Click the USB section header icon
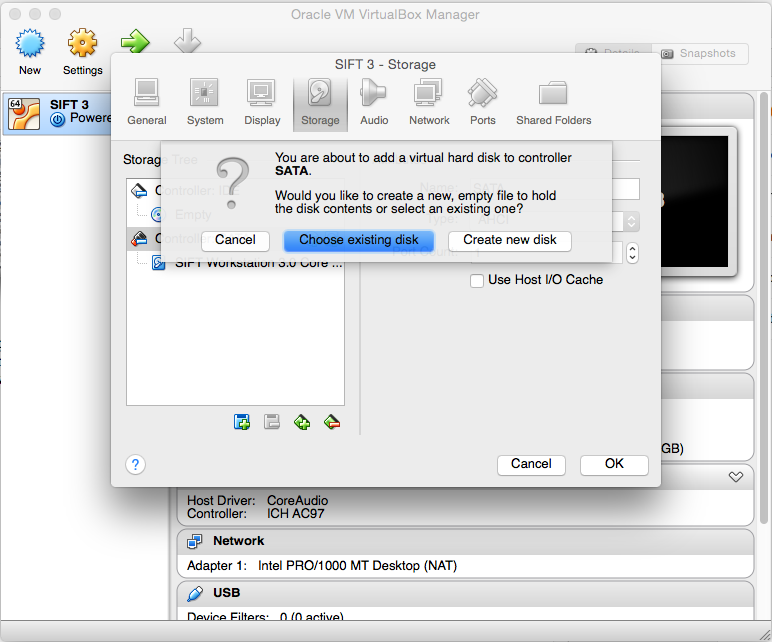 [194, 593]
